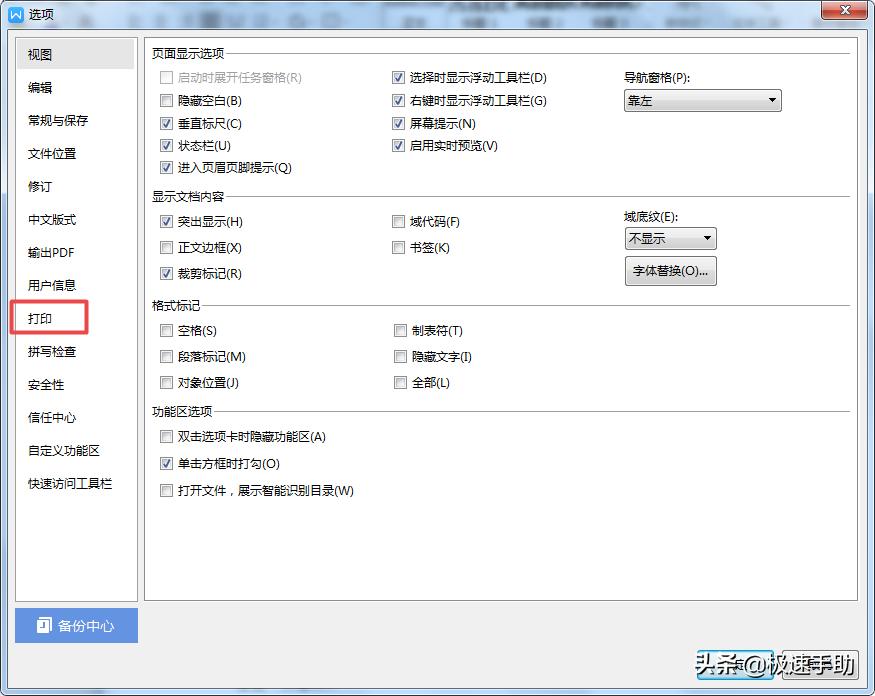875x696 pixels.
Task: Uncheck 状态栏(U)
Action: [166, 145]
